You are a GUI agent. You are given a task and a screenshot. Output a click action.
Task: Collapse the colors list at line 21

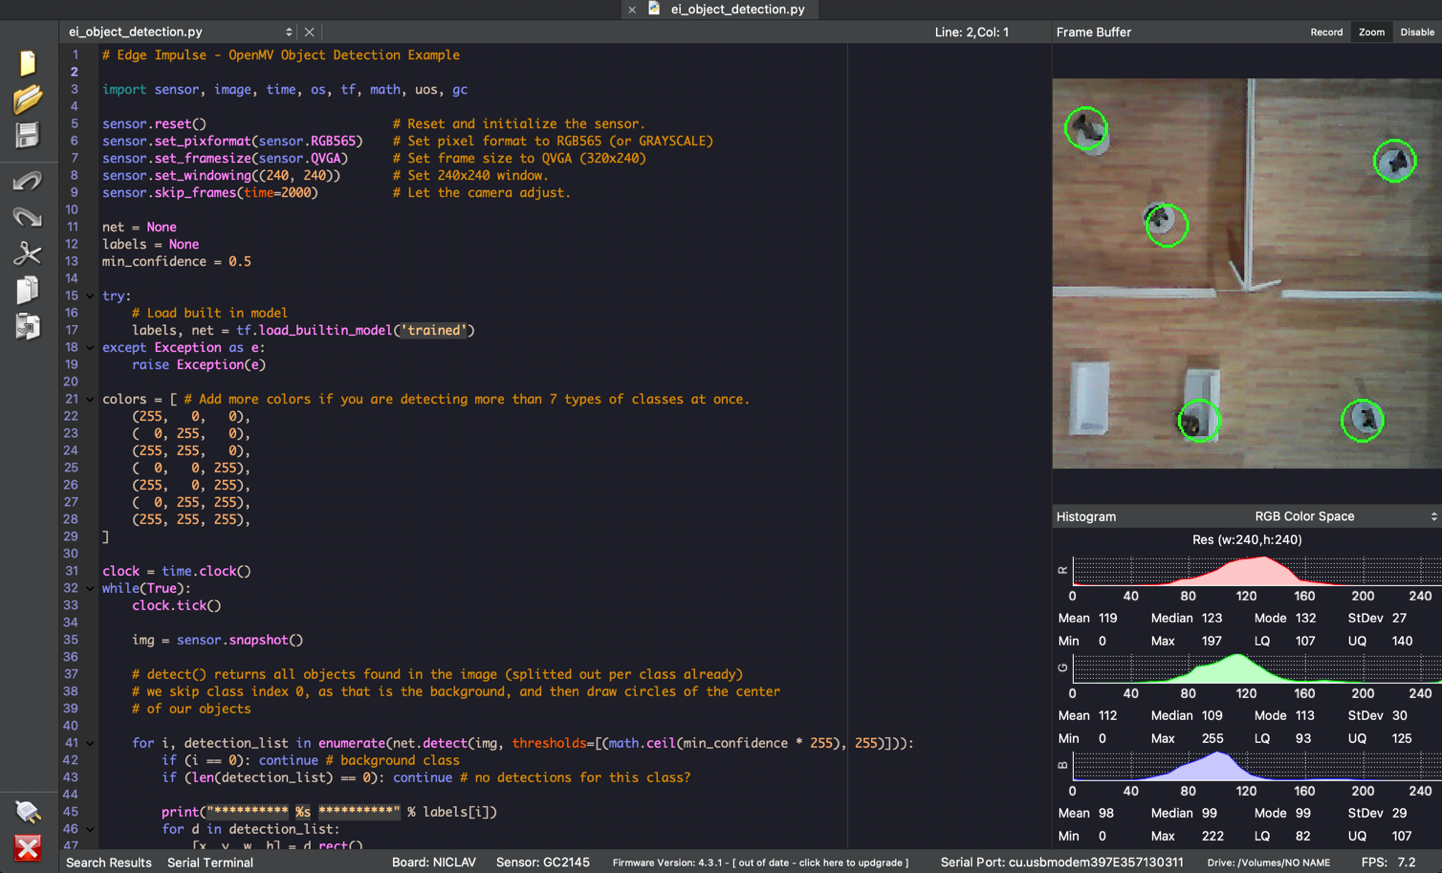coord(90,400)
